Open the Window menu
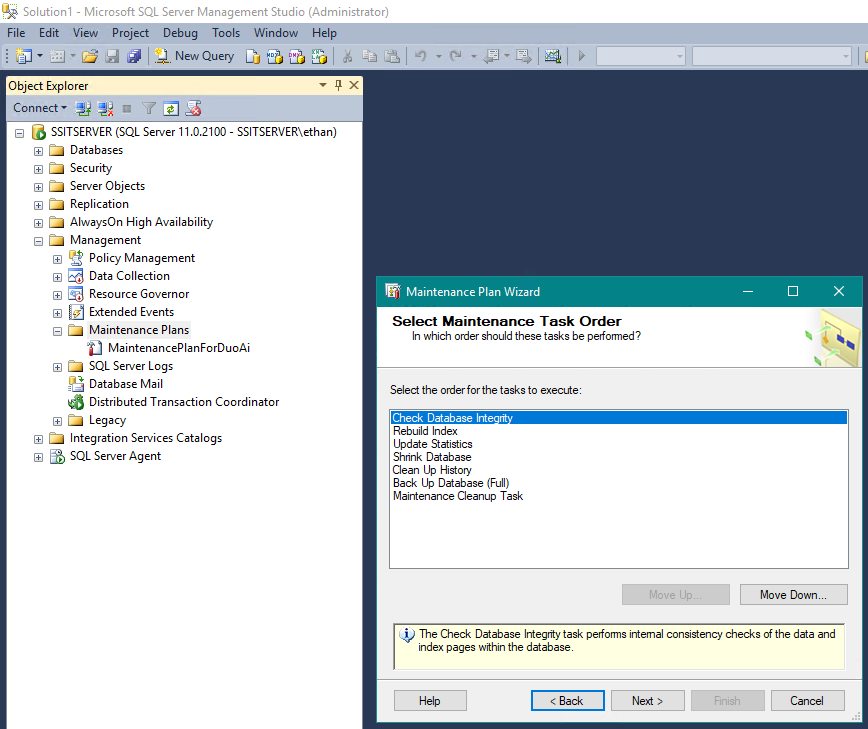Image resolution: width=868 pixels, height=729 pixels. [x=276, y=33]
